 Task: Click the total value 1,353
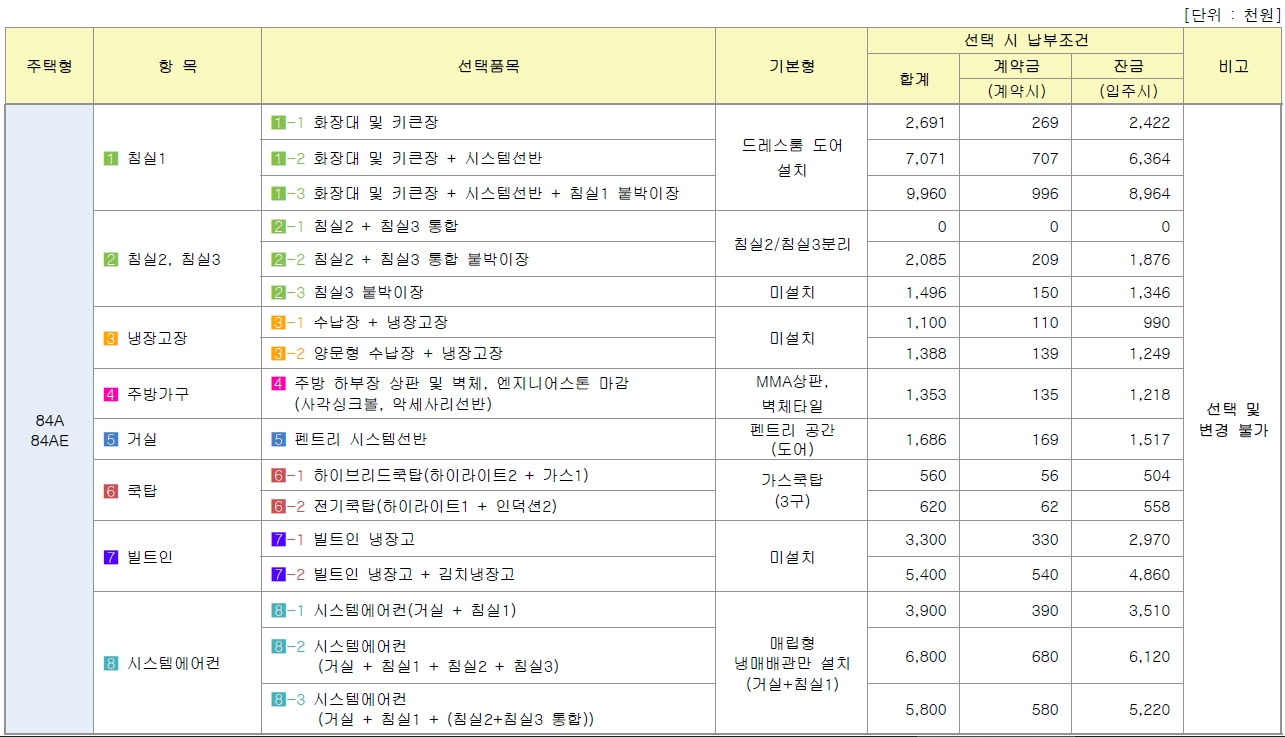pos(925,394)
